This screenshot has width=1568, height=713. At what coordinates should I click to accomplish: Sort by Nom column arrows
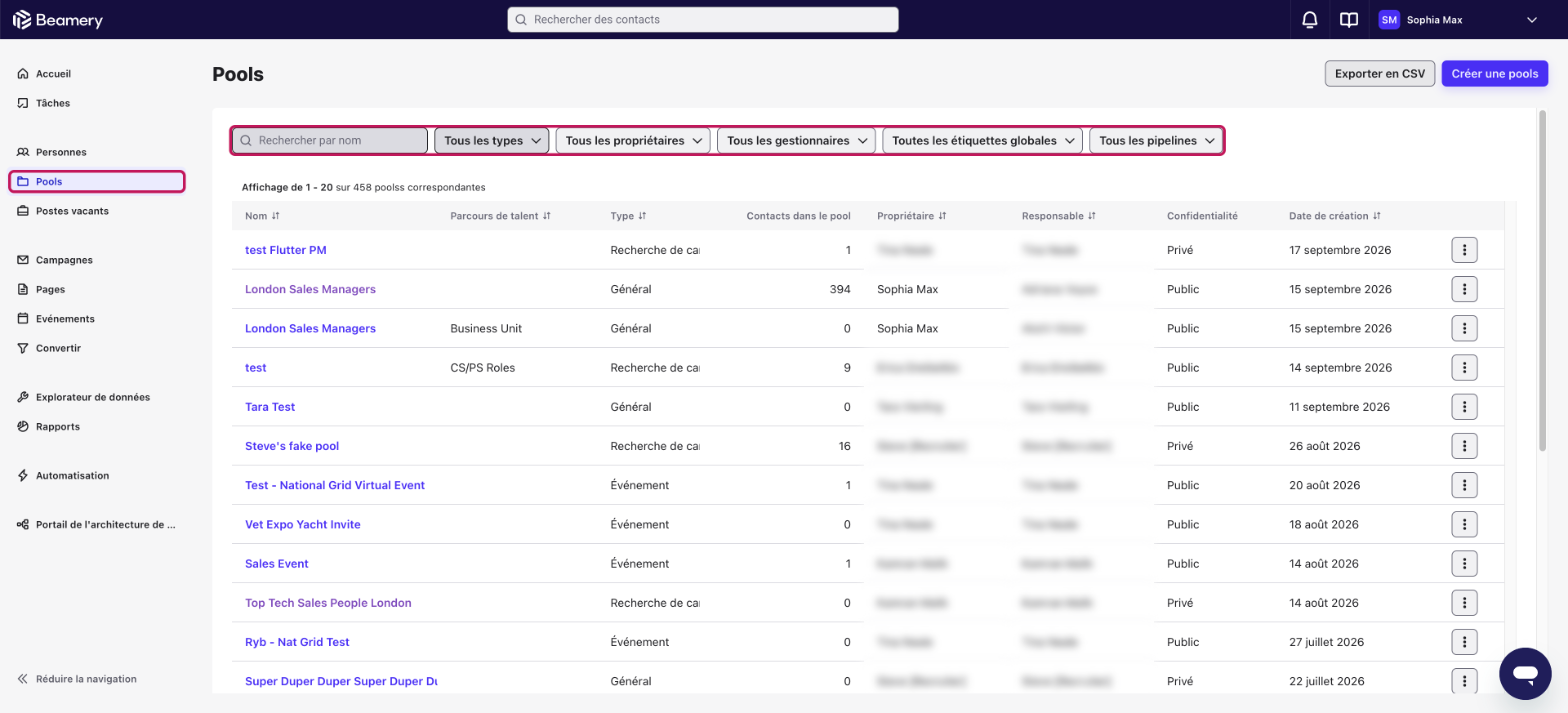tap(276, 216)
